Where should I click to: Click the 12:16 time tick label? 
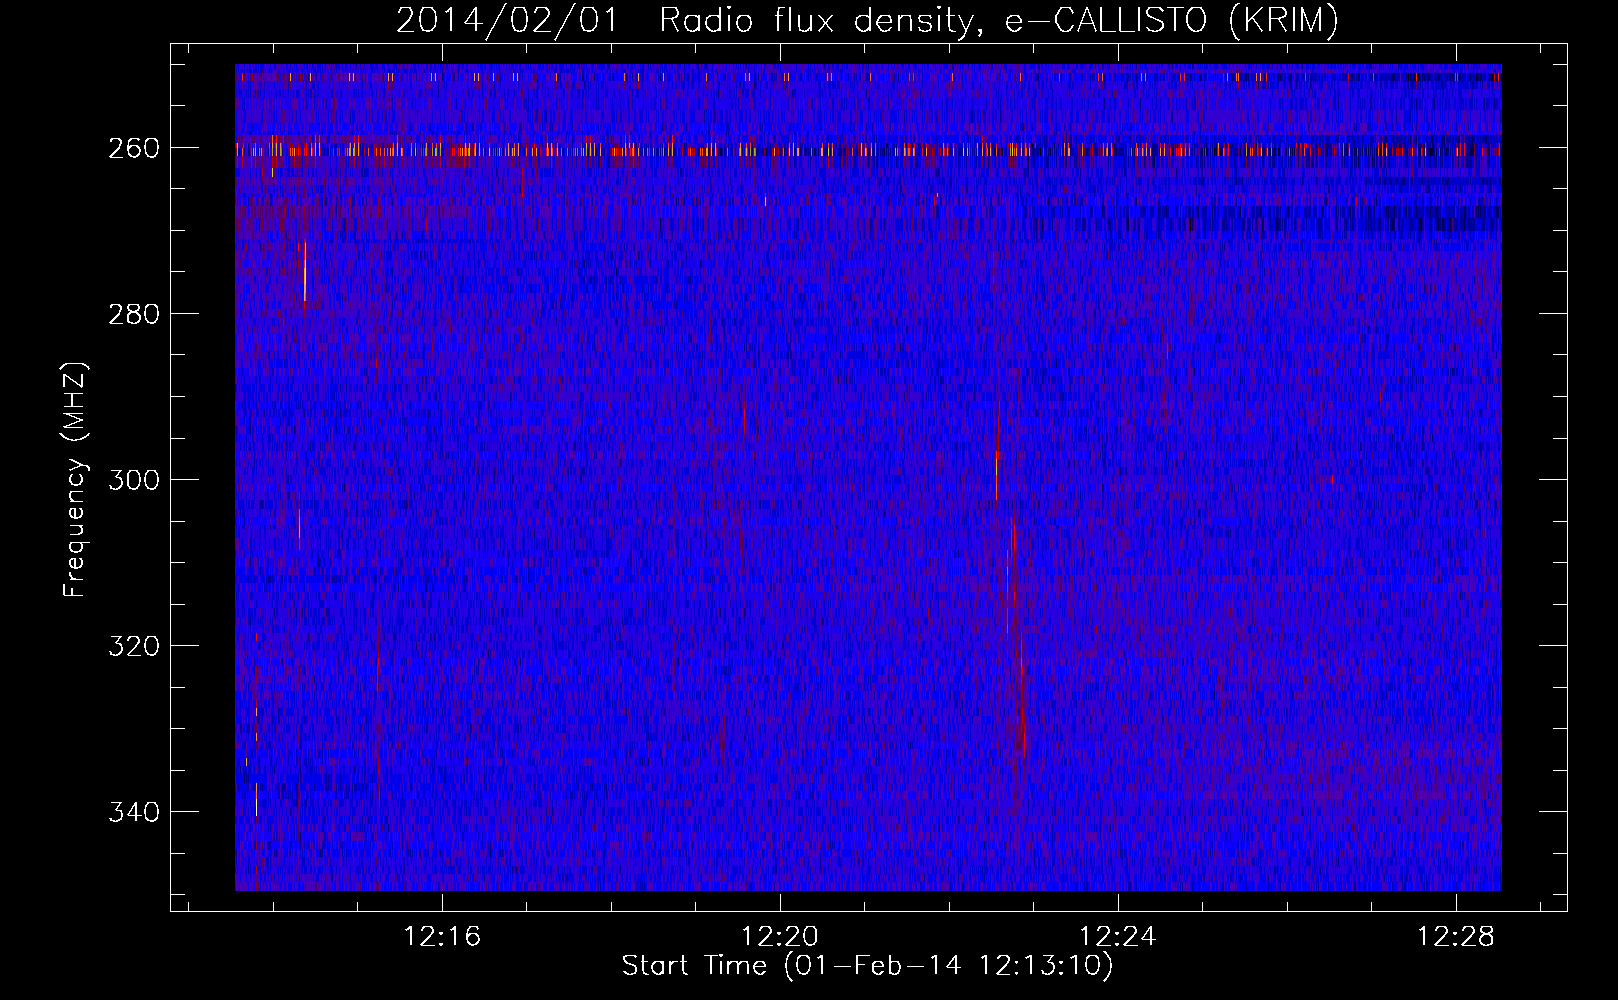tap(442, 937)
